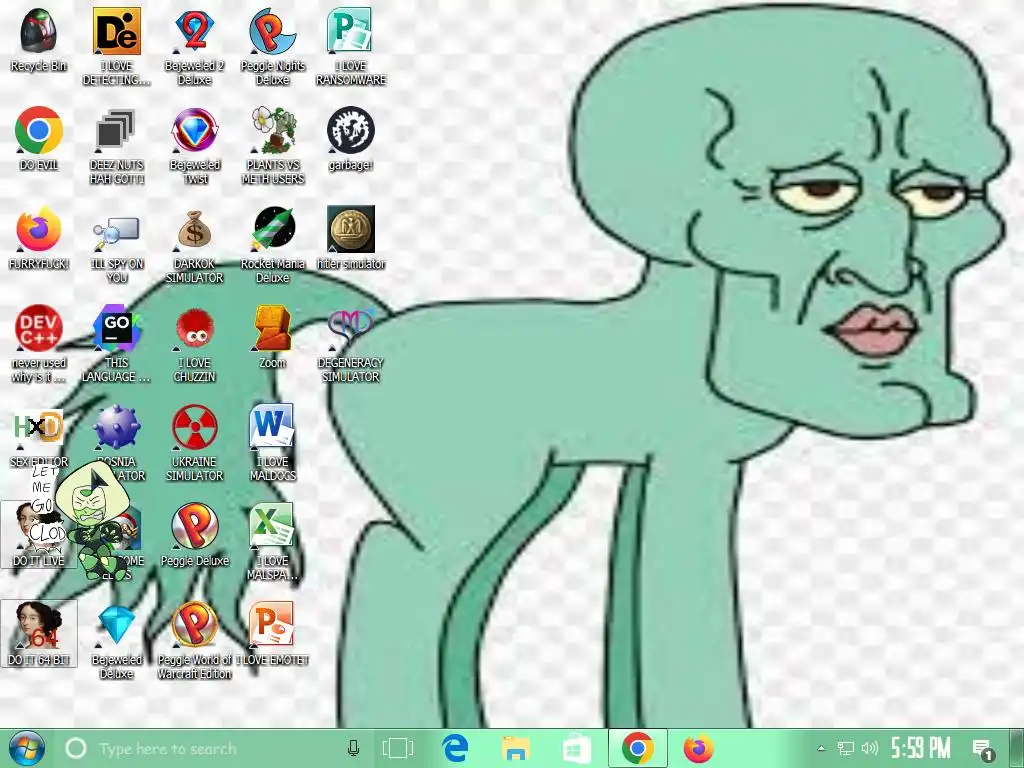Open the Dev C++ desktop shortcut
This screenshot has width=1024, height=768.
(x=39, y=344)
